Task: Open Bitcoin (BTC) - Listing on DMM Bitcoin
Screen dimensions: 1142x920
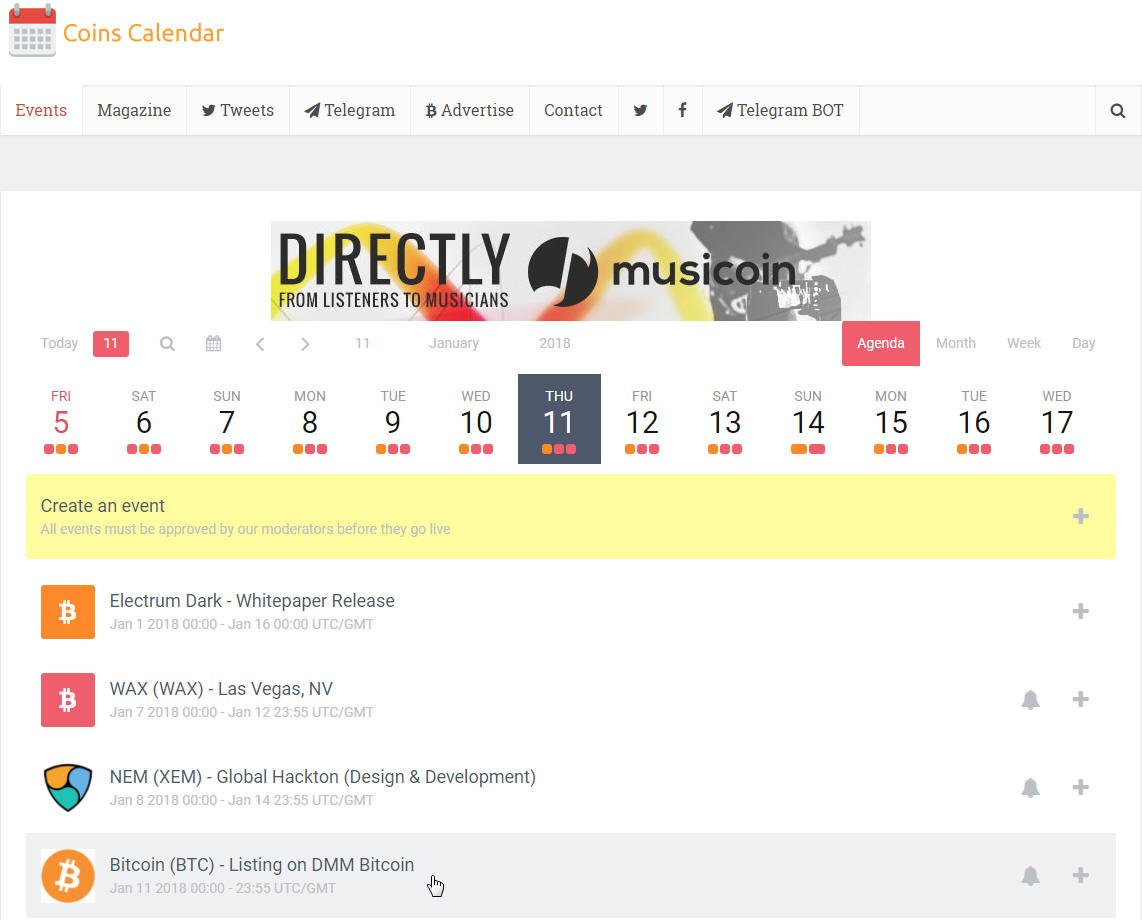Action: tap(261, 865)
